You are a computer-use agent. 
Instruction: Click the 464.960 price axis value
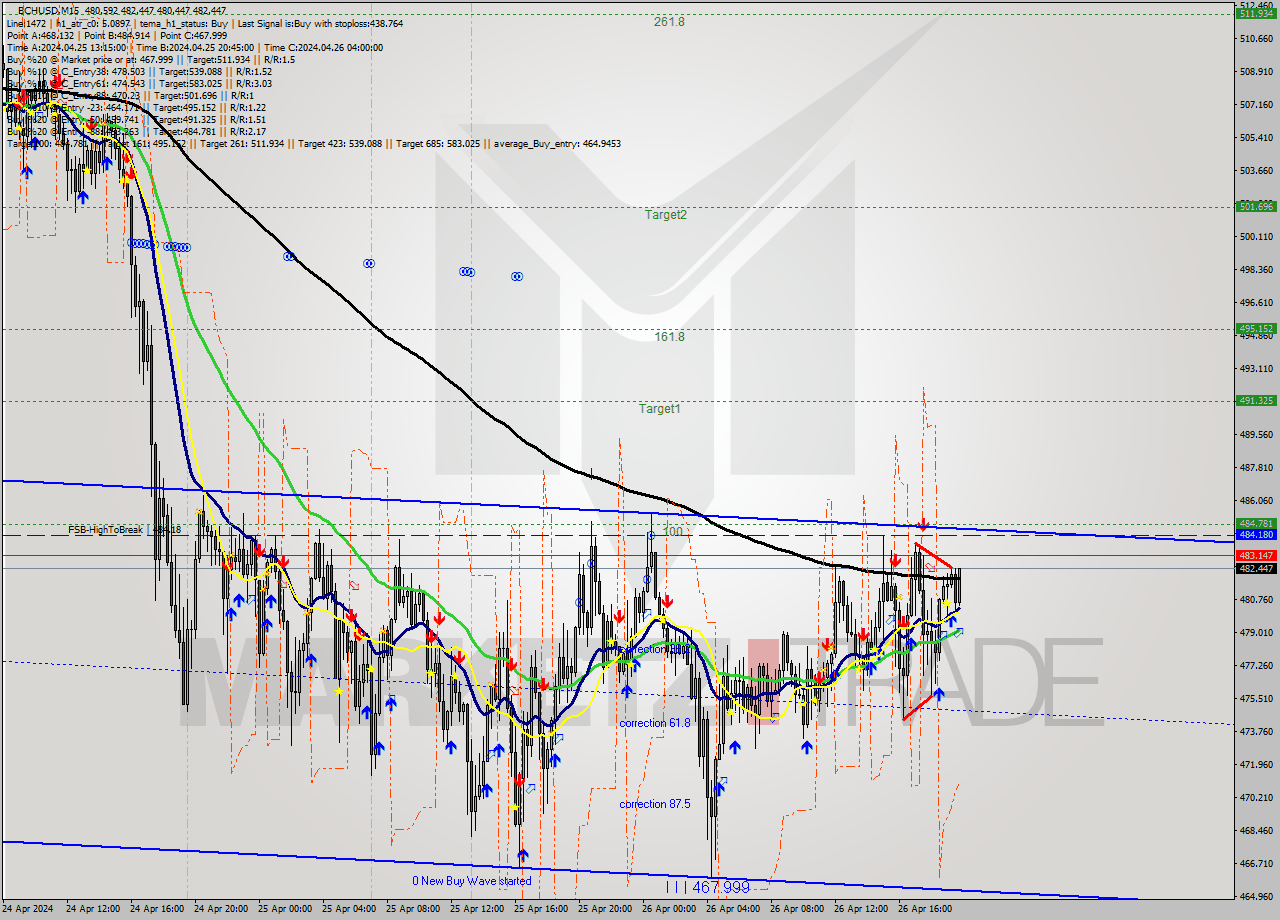pos(1256,897)
